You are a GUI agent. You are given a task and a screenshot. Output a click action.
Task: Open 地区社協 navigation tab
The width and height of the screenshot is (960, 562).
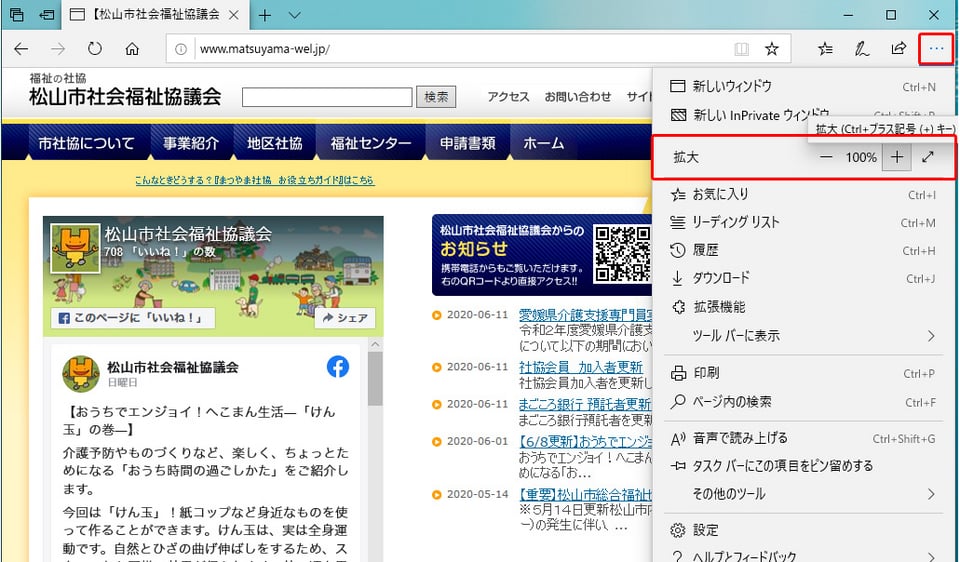(274, 143)
